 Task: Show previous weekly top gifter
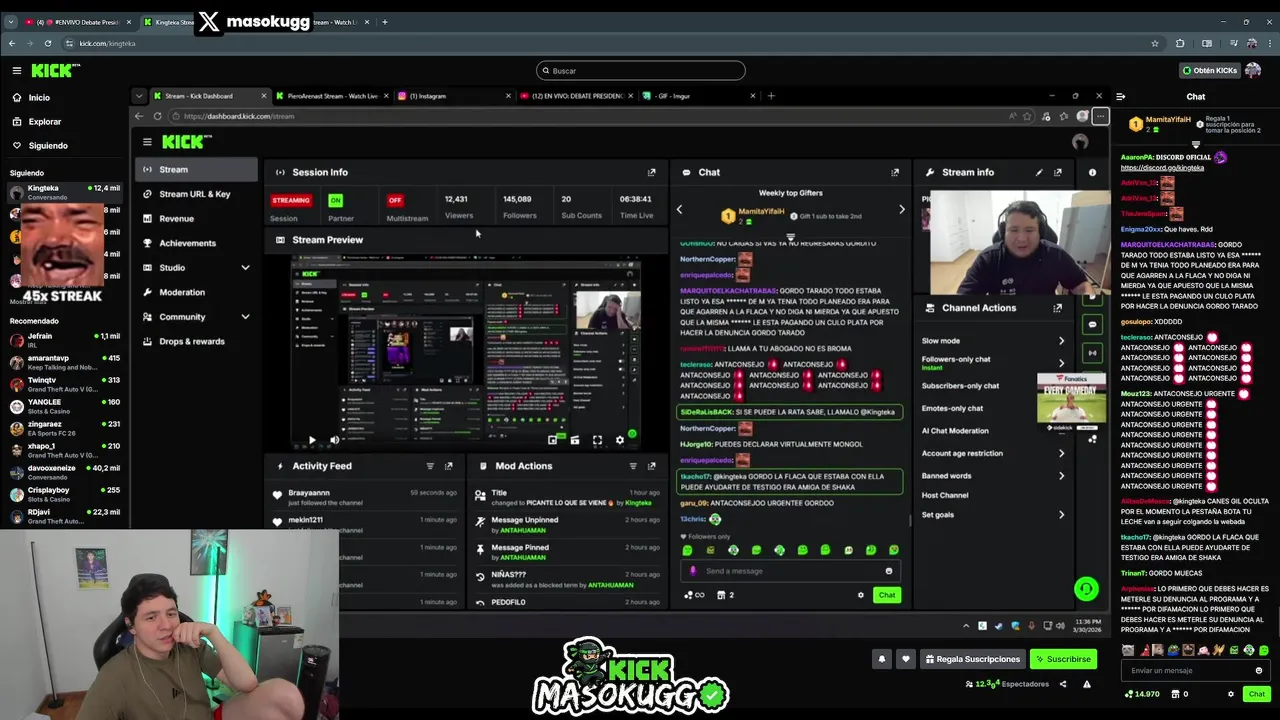(x=680, y=210)
